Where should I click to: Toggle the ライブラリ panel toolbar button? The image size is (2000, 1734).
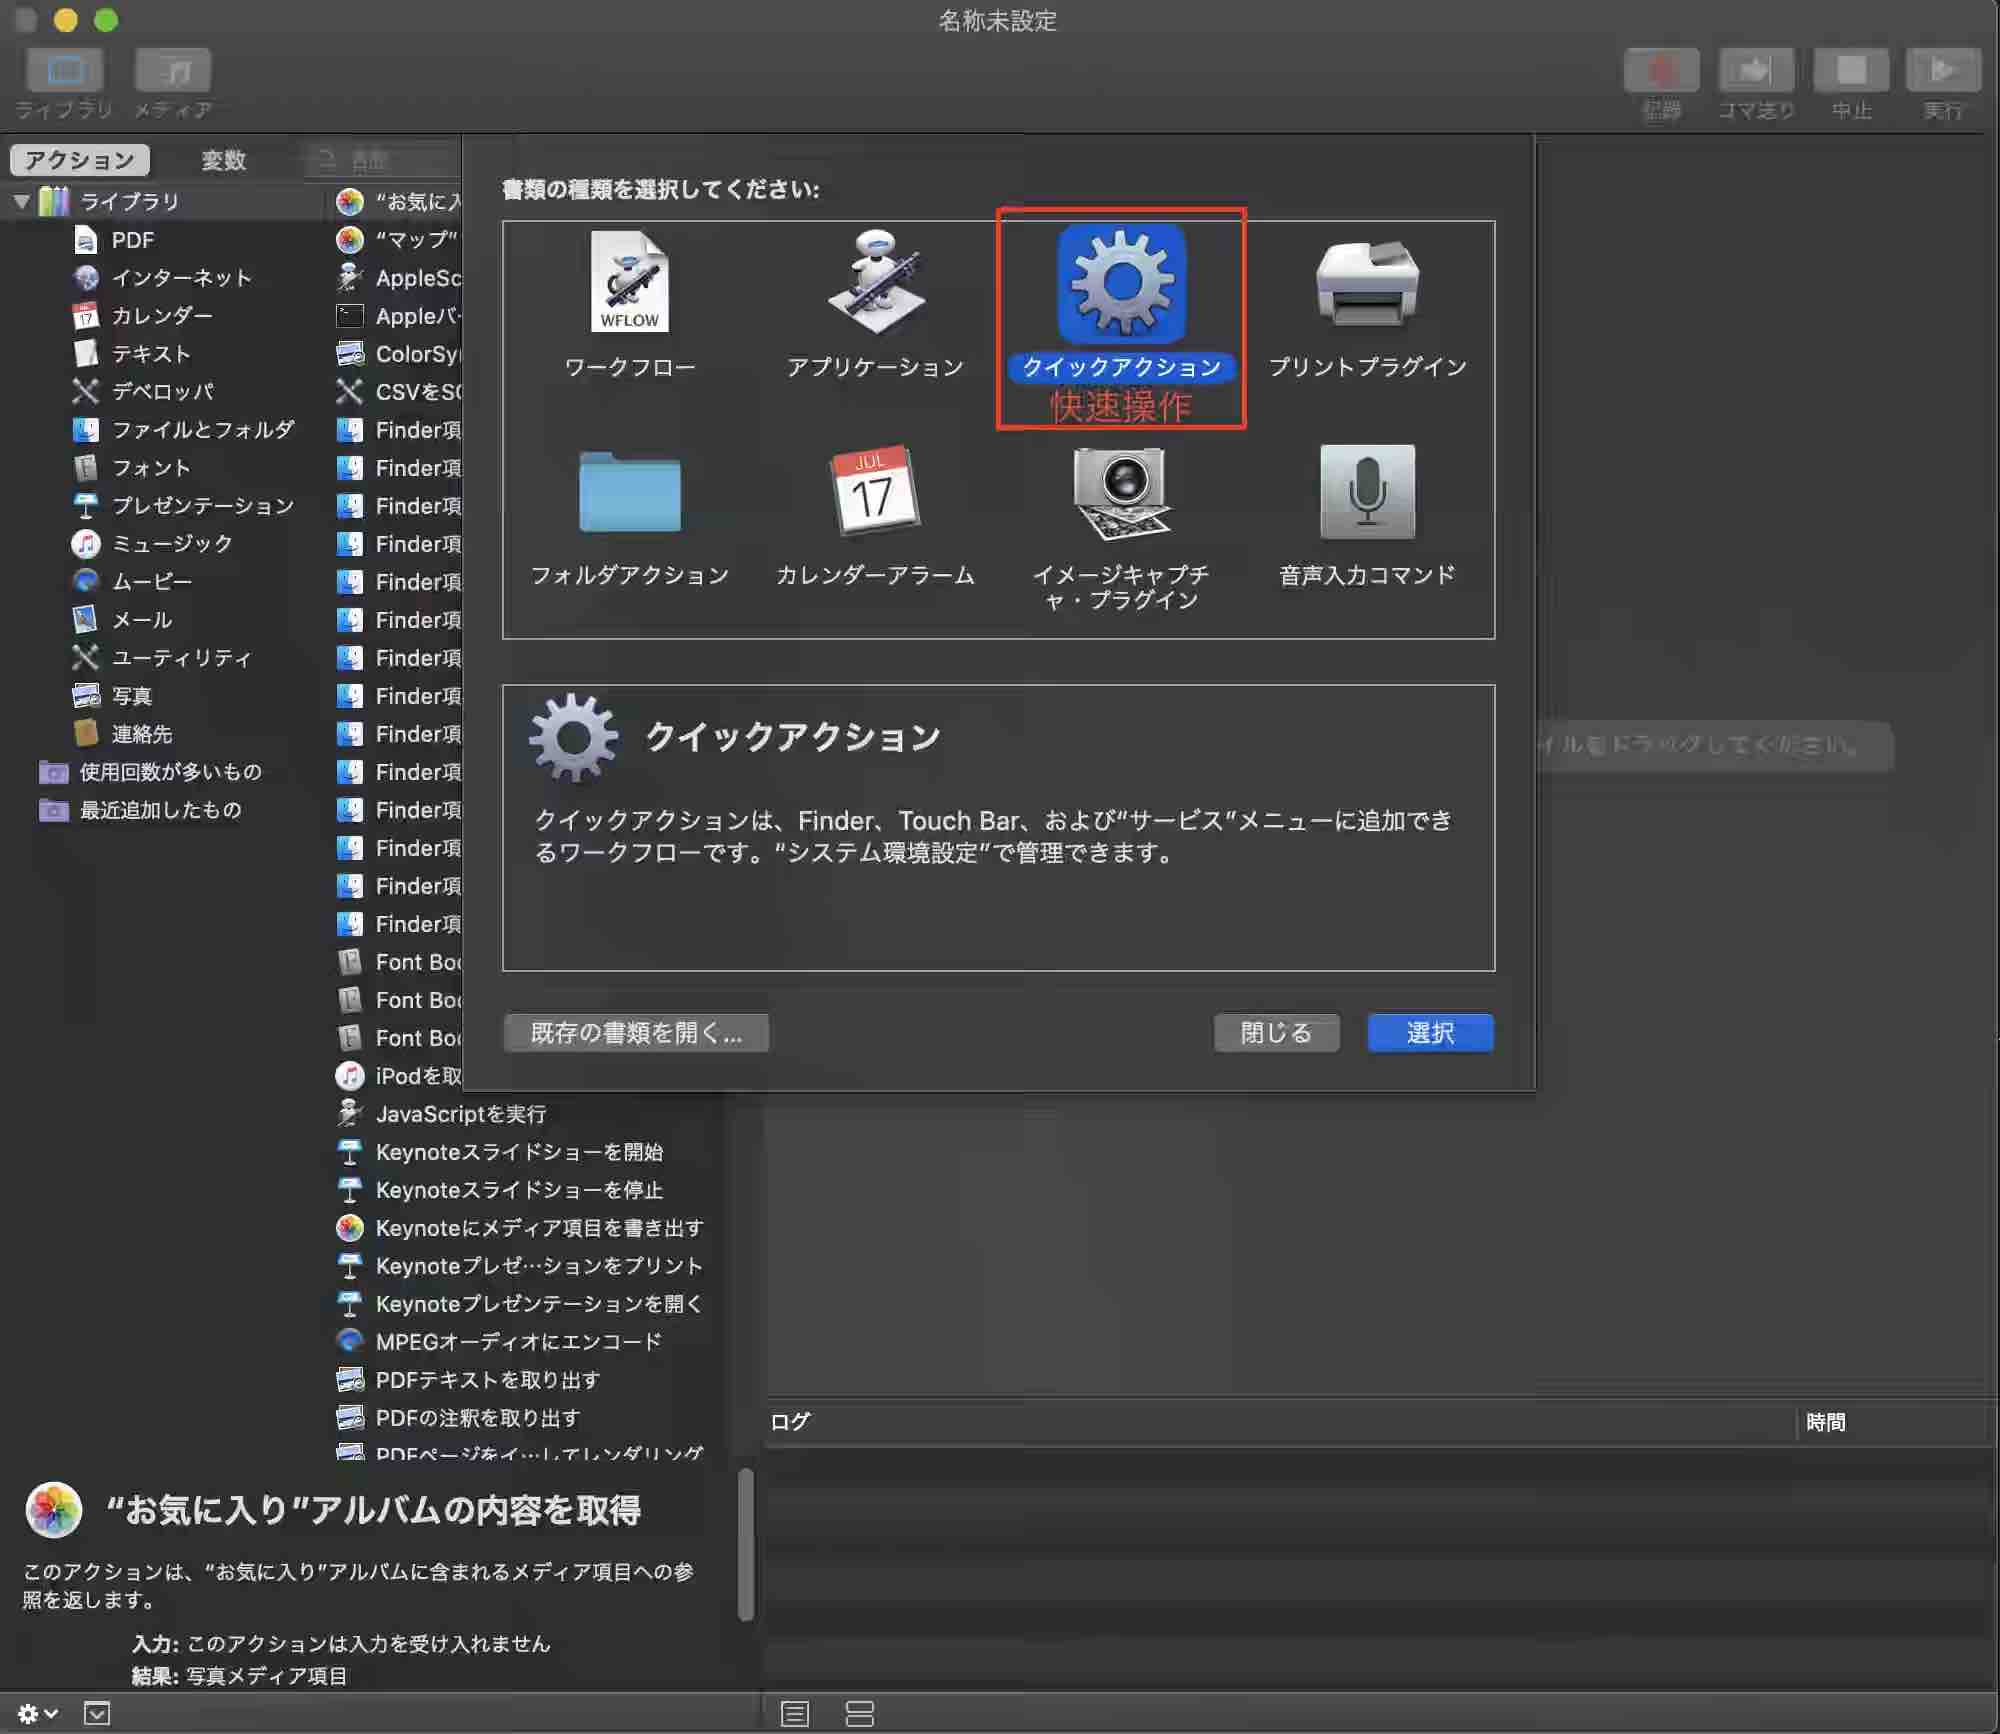pyautogui.click(x=65, y=72)
